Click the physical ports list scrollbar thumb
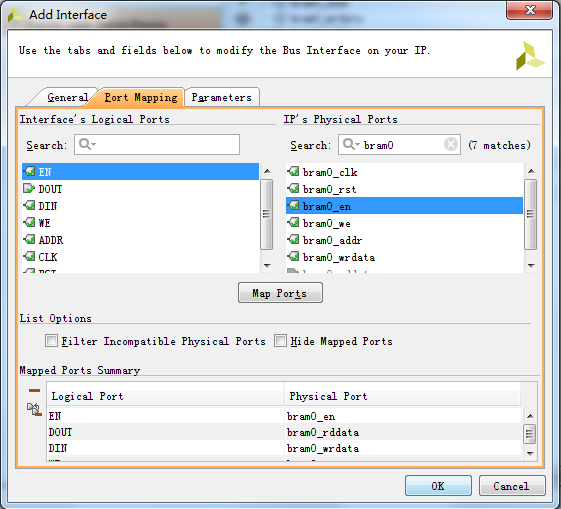561x509 pixels. point(531,214)
